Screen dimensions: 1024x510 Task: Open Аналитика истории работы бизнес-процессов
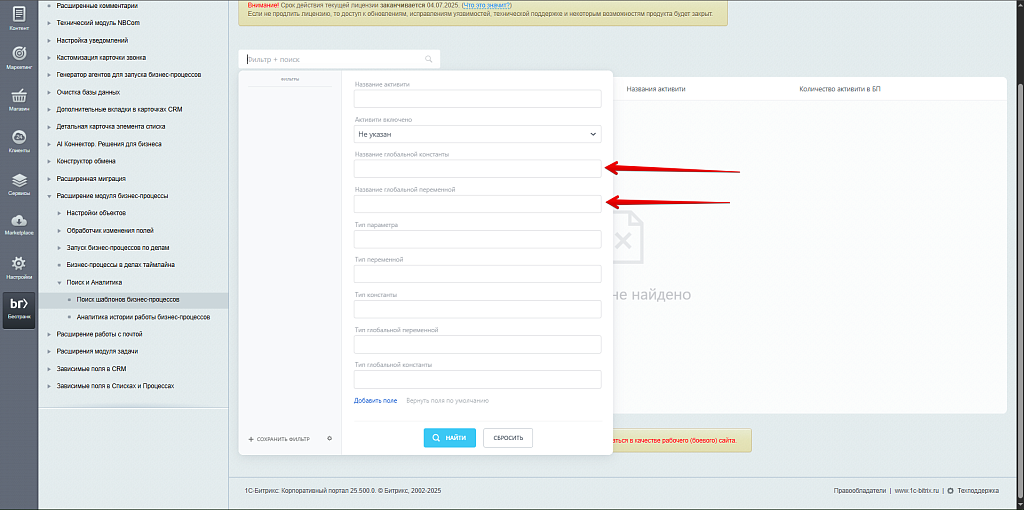click(x=143, y=317)
